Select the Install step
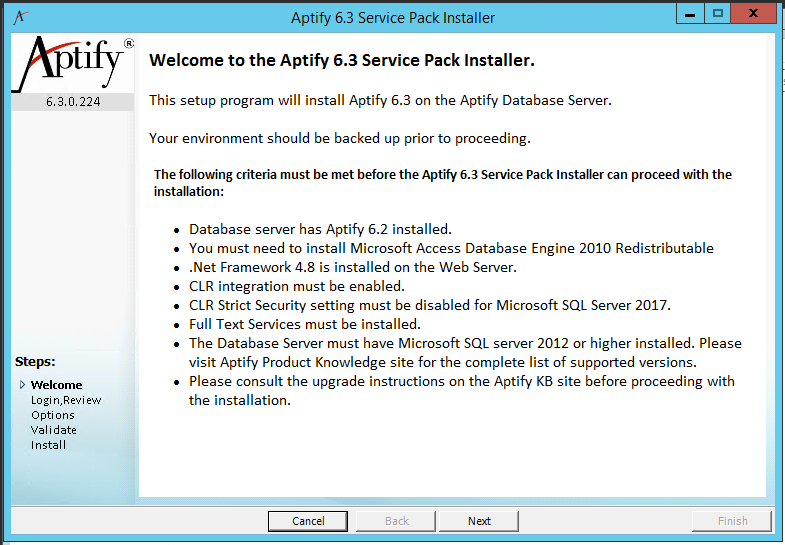Image resolution: width=785 pixels, height=545 pixels. (48, 445)
